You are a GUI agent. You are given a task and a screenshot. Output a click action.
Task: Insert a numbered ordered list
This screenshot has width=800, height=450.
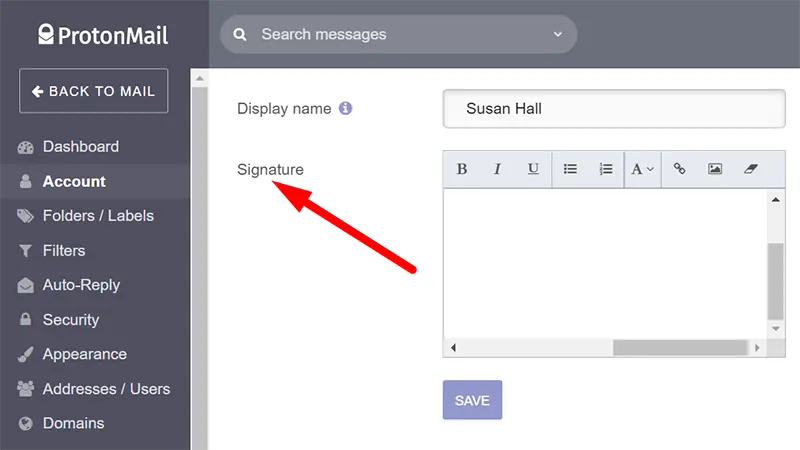point(606,169)
